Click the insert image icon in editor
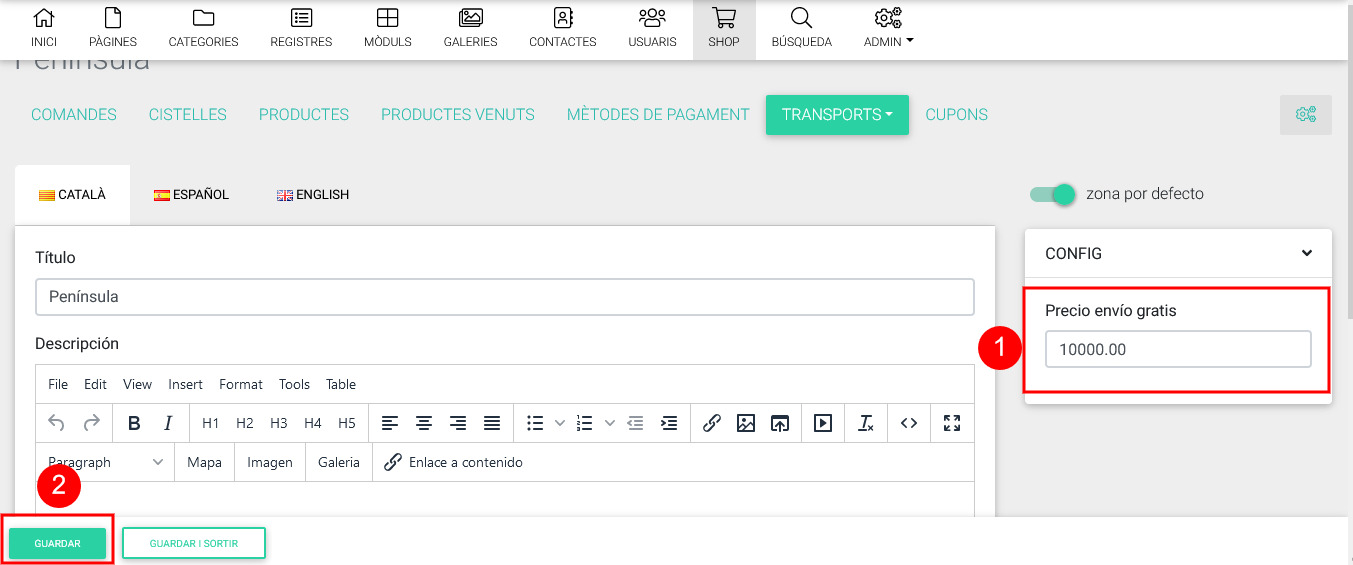Screen dimensions: 1353x565 click(x=745, y=423)
